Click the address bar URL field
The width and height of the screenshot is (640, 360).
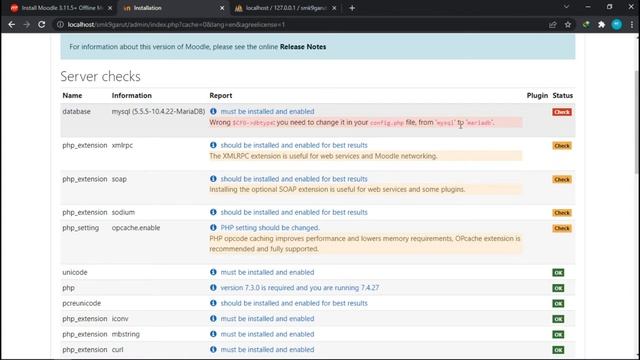pos(302,24)
